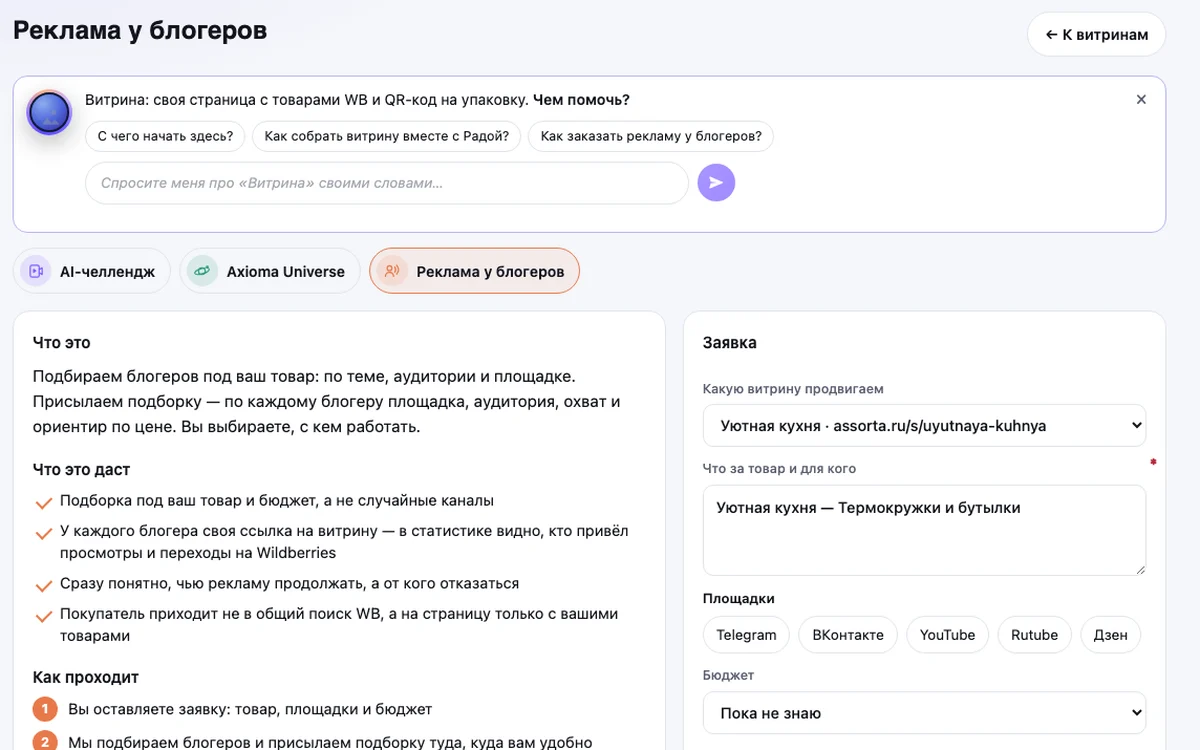1200x750 pixels.
Task: Click the Какую витрину продвигаем label
Action: 794,389
